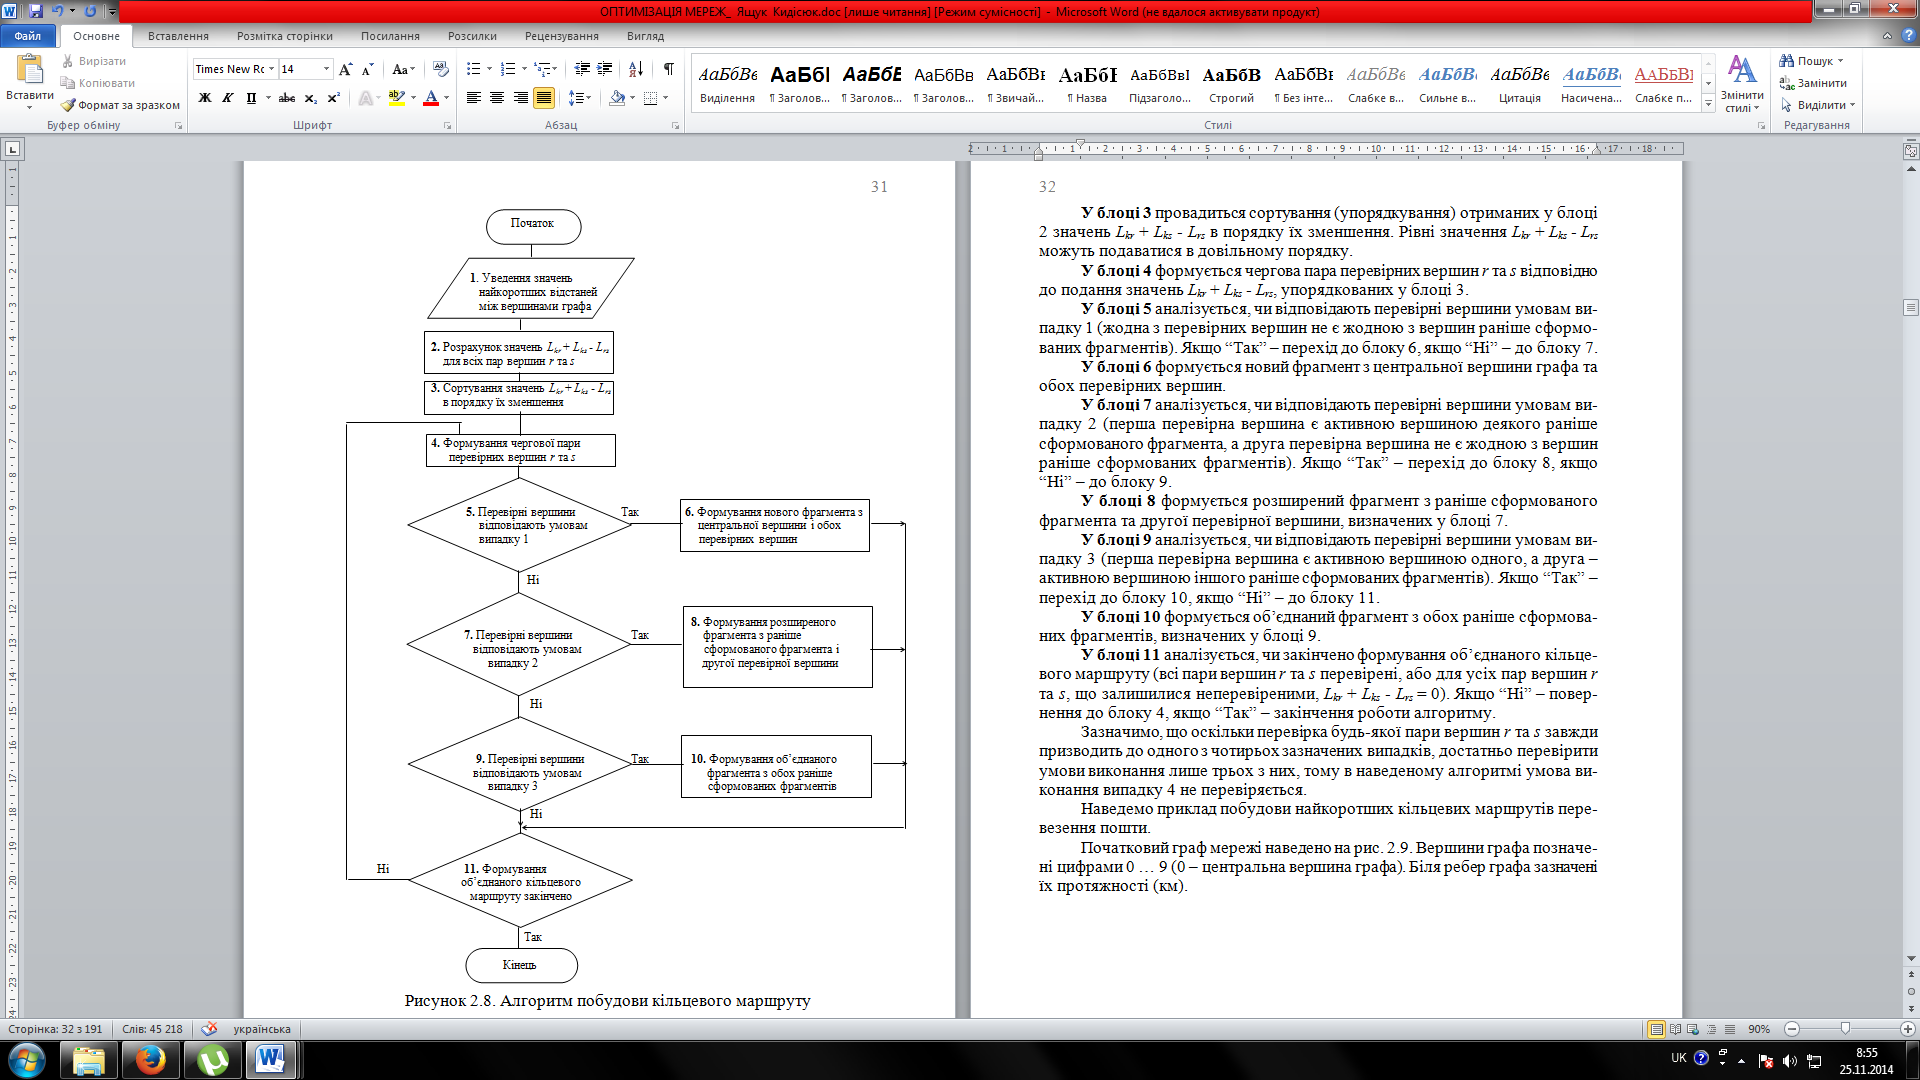Click the українська language indicator

262,1029
